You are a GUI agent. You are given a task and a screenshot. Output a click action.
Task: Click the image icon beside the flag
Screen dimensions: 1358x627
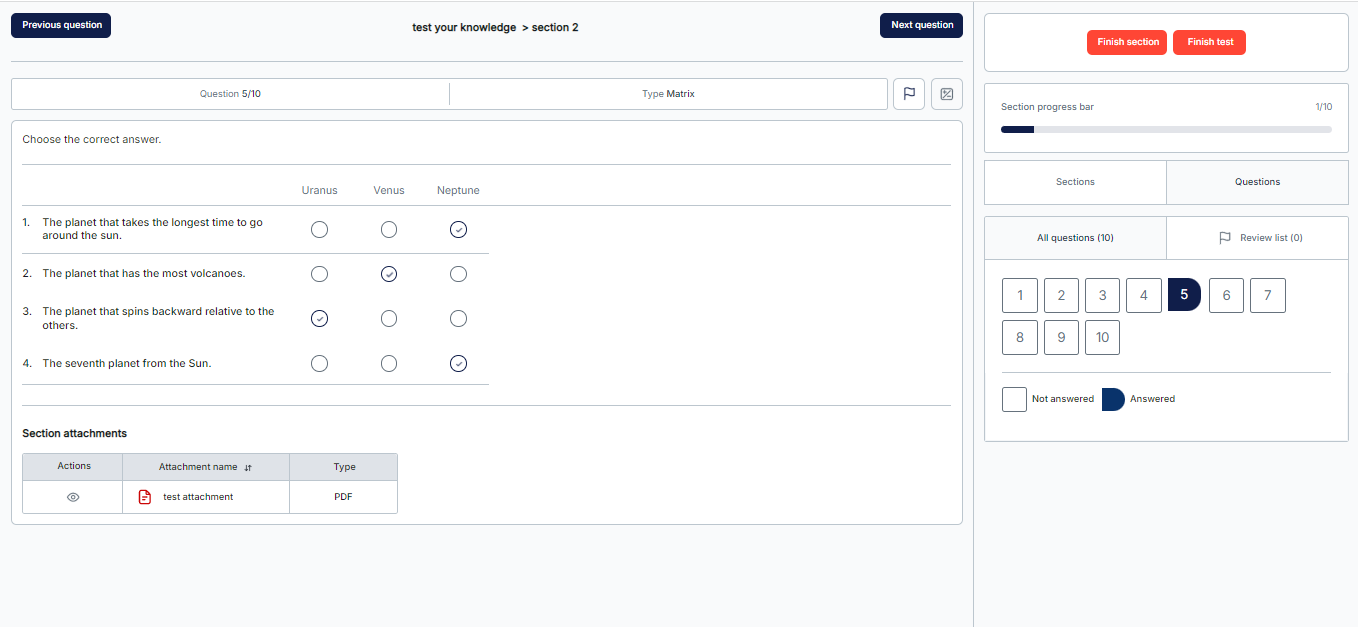(946, 94)
